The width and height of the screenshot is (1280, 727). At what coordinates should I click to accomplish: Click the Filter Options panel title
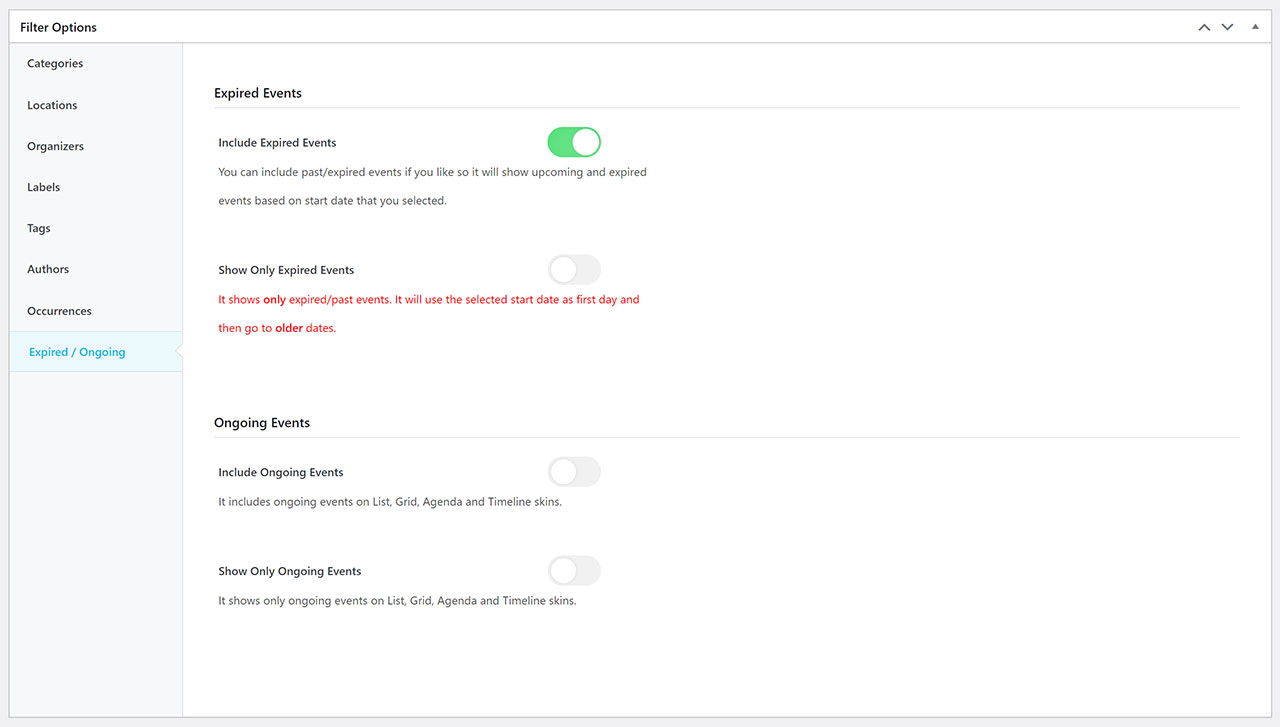(58, 27)
